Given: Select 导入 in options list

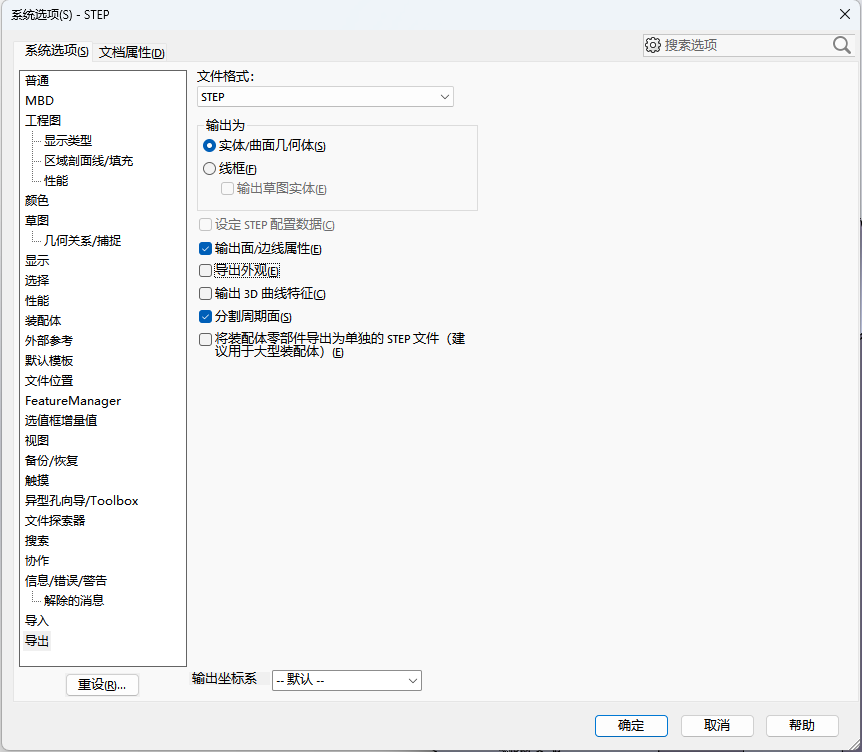Looking at the screenshot, I should pos(37,621).
